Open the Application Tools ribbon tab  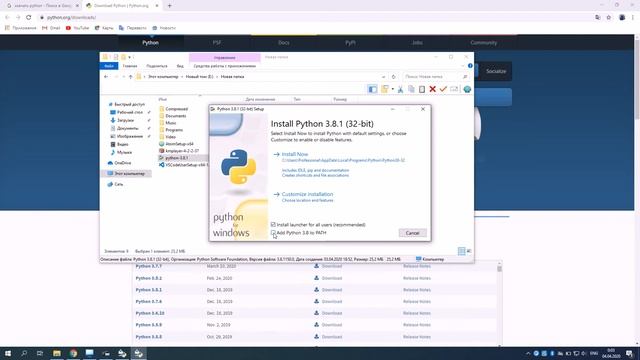pyautogui.click(x=224, y=66)
